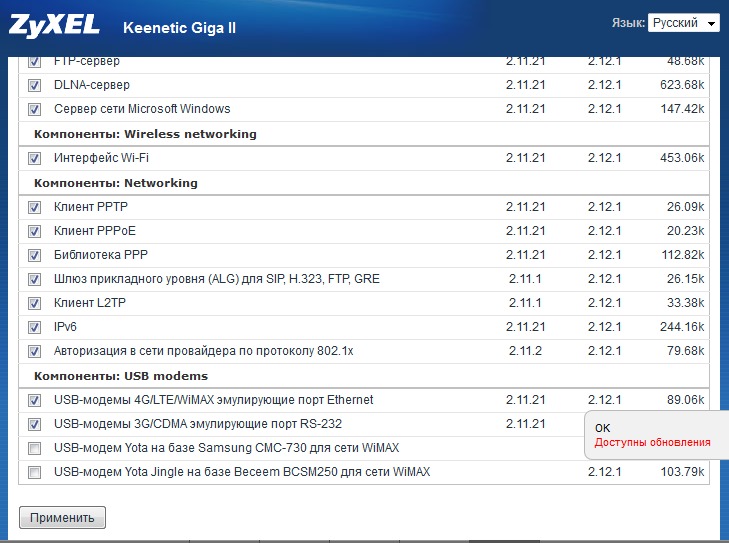
Task: Click the Применить button
Action: tap(62, 517)
